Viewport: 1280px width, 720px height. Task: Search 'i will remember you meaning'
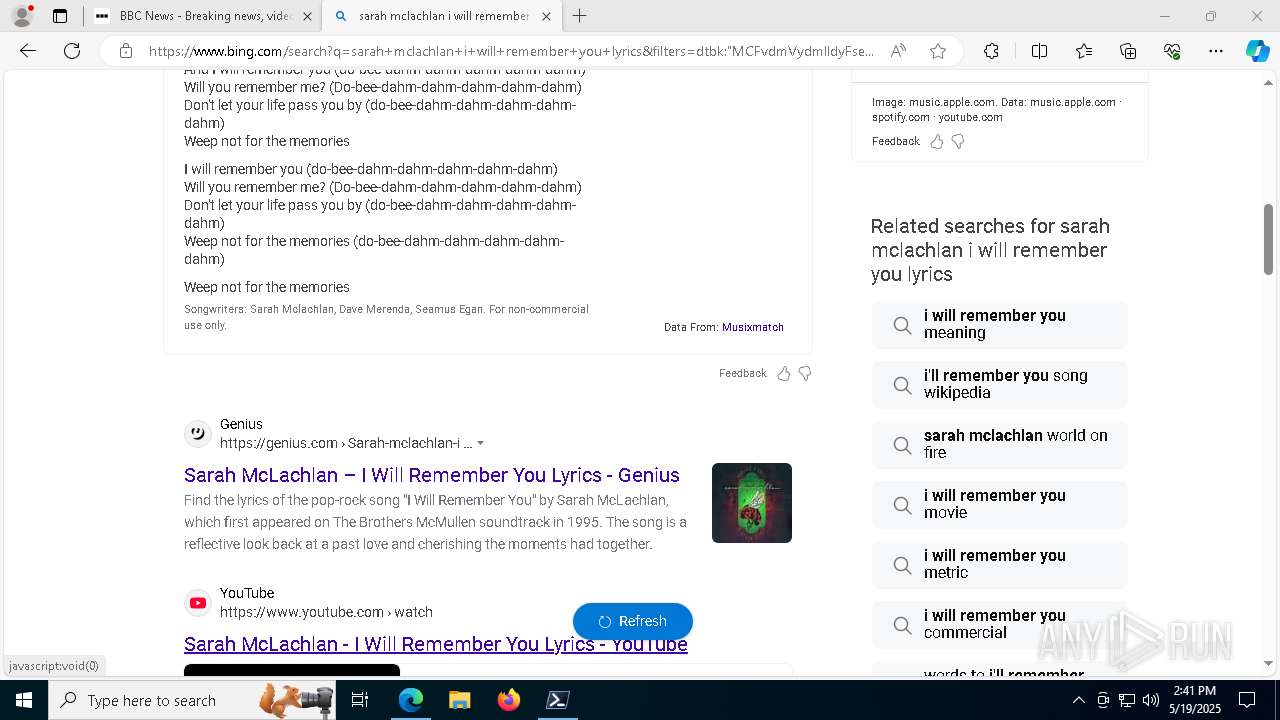pos(1000,325)
